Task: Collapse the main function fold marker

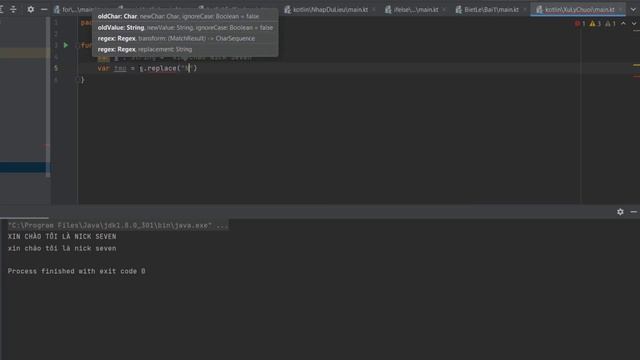Action: pos(78,45)
